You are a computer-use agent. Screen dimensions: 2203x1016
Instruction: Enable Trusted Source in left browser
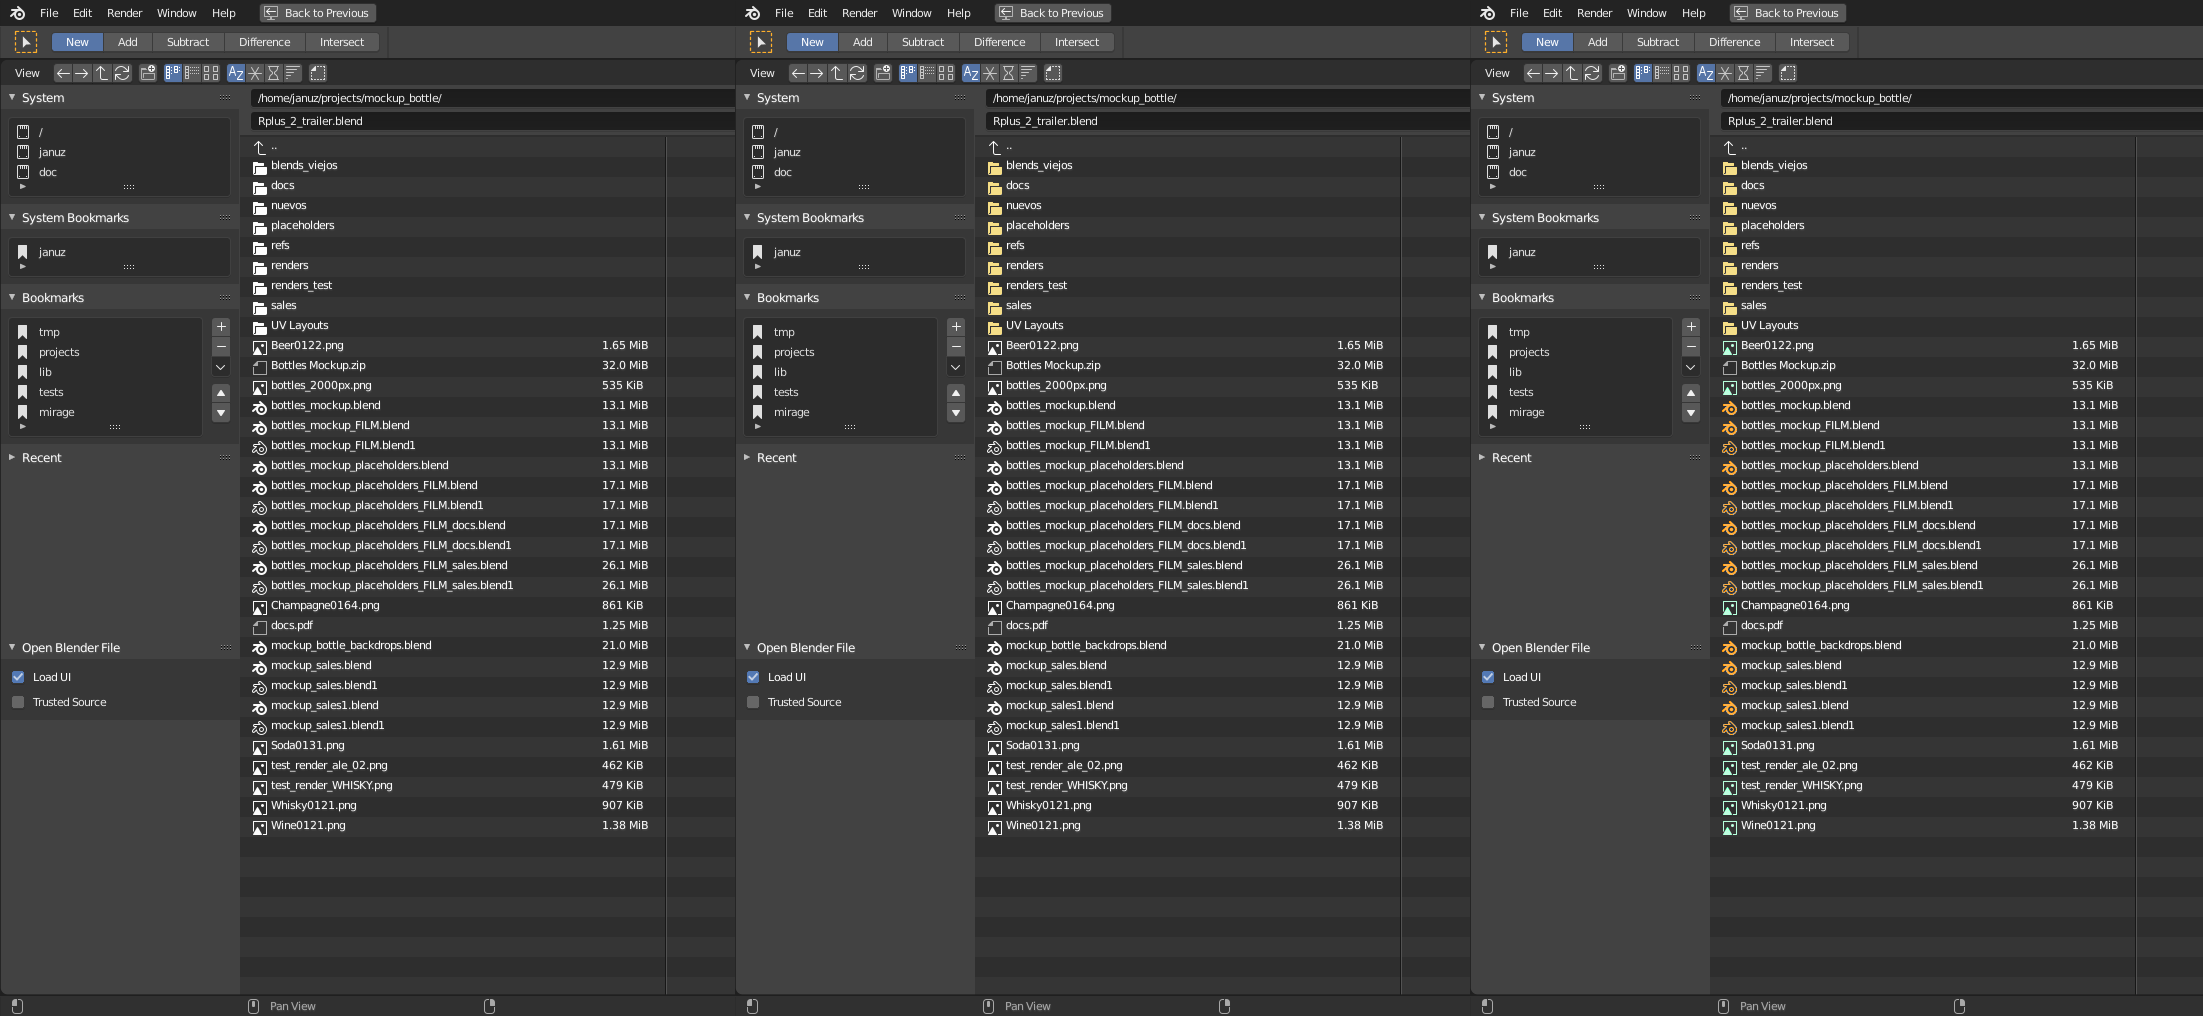pyautogui.click(x=18, y=702)
